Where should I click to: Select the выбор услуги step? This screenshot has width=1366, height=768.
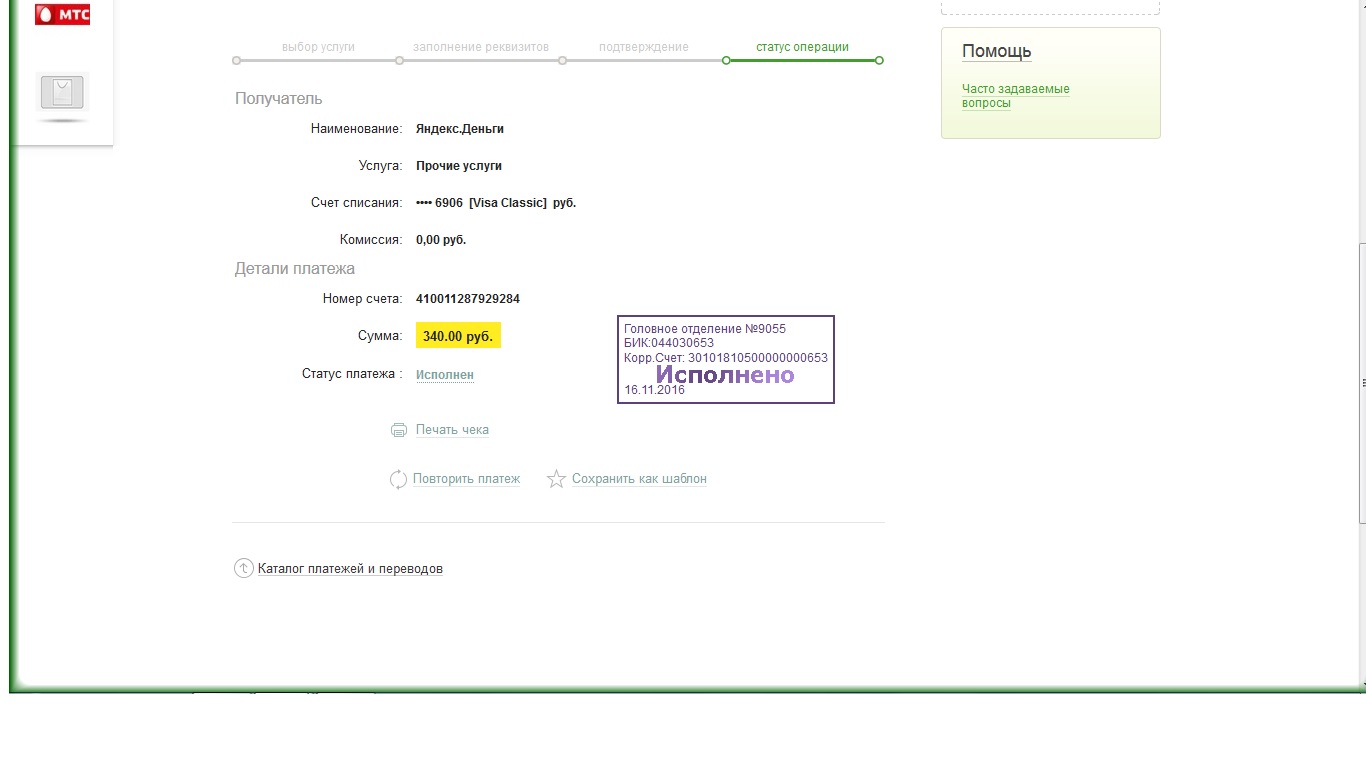(318, 47)
